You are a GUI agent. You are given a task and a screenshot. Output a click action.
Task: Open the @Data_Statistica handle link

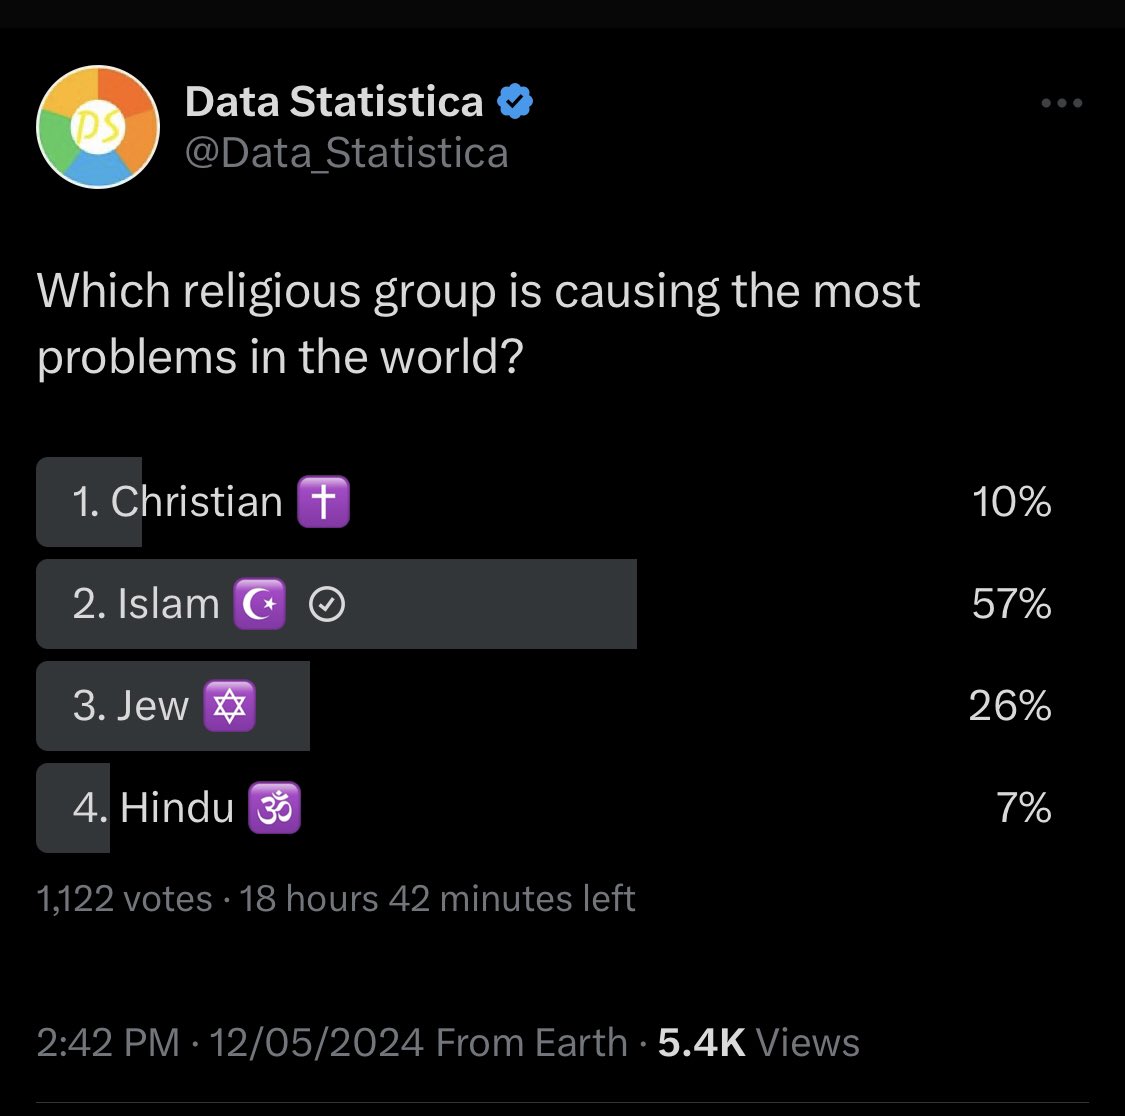347,153
